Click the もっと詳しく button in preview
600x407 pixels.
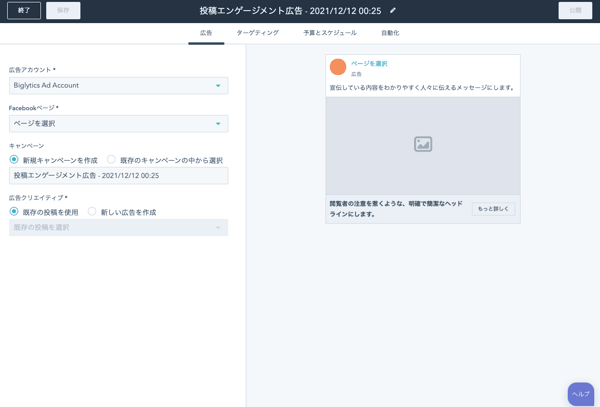point(493,209)
